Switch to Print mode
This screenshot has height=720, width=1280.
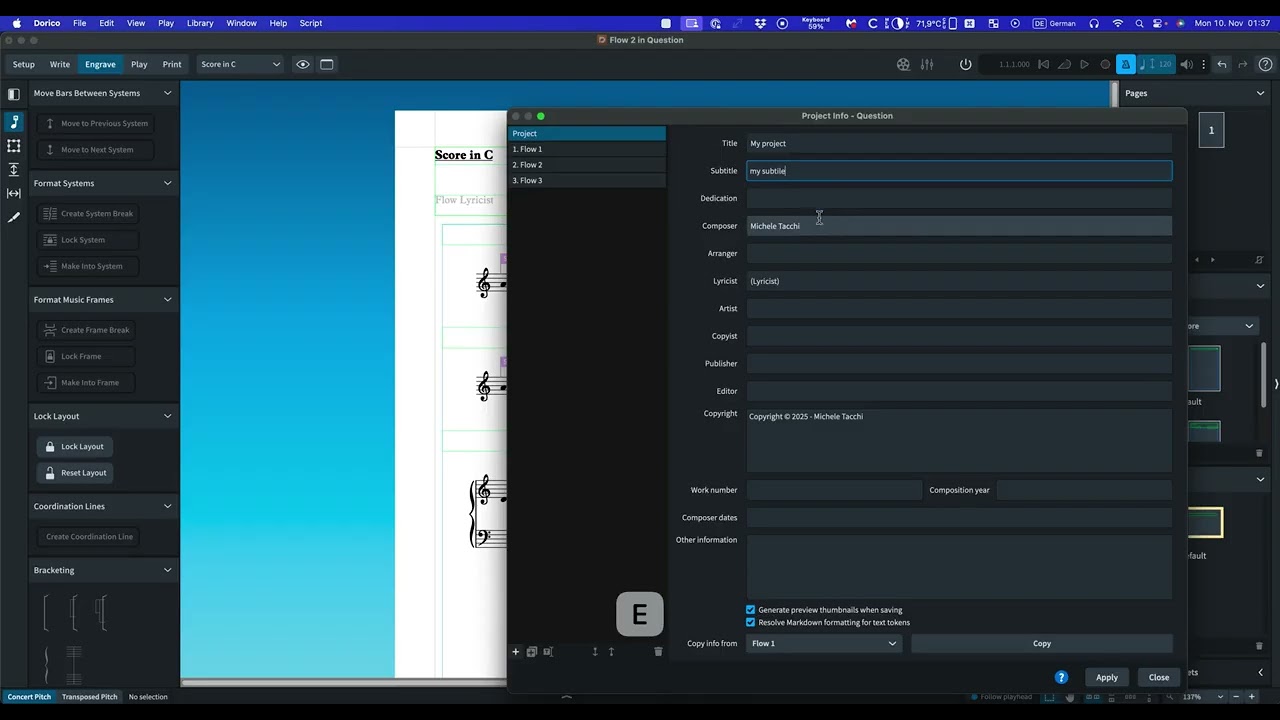click(x=172, y=64)
